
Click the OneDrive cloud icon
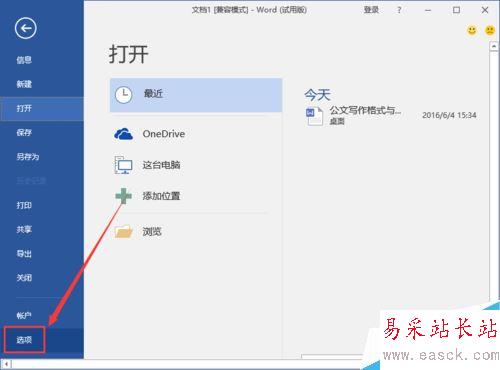point(124,134)
